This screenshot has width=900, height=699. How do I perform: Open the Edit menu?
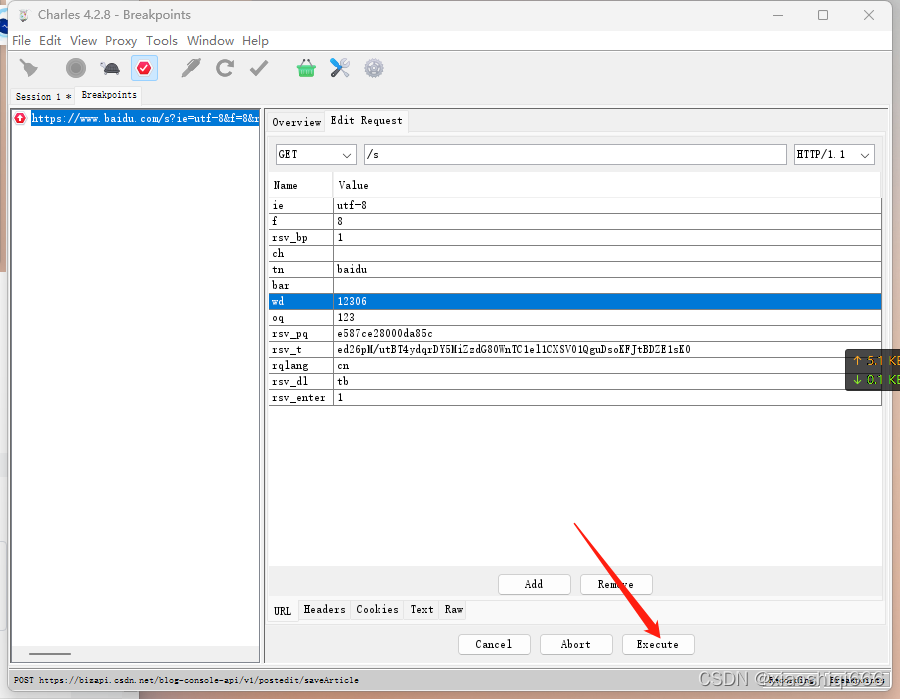coord(50,41)
